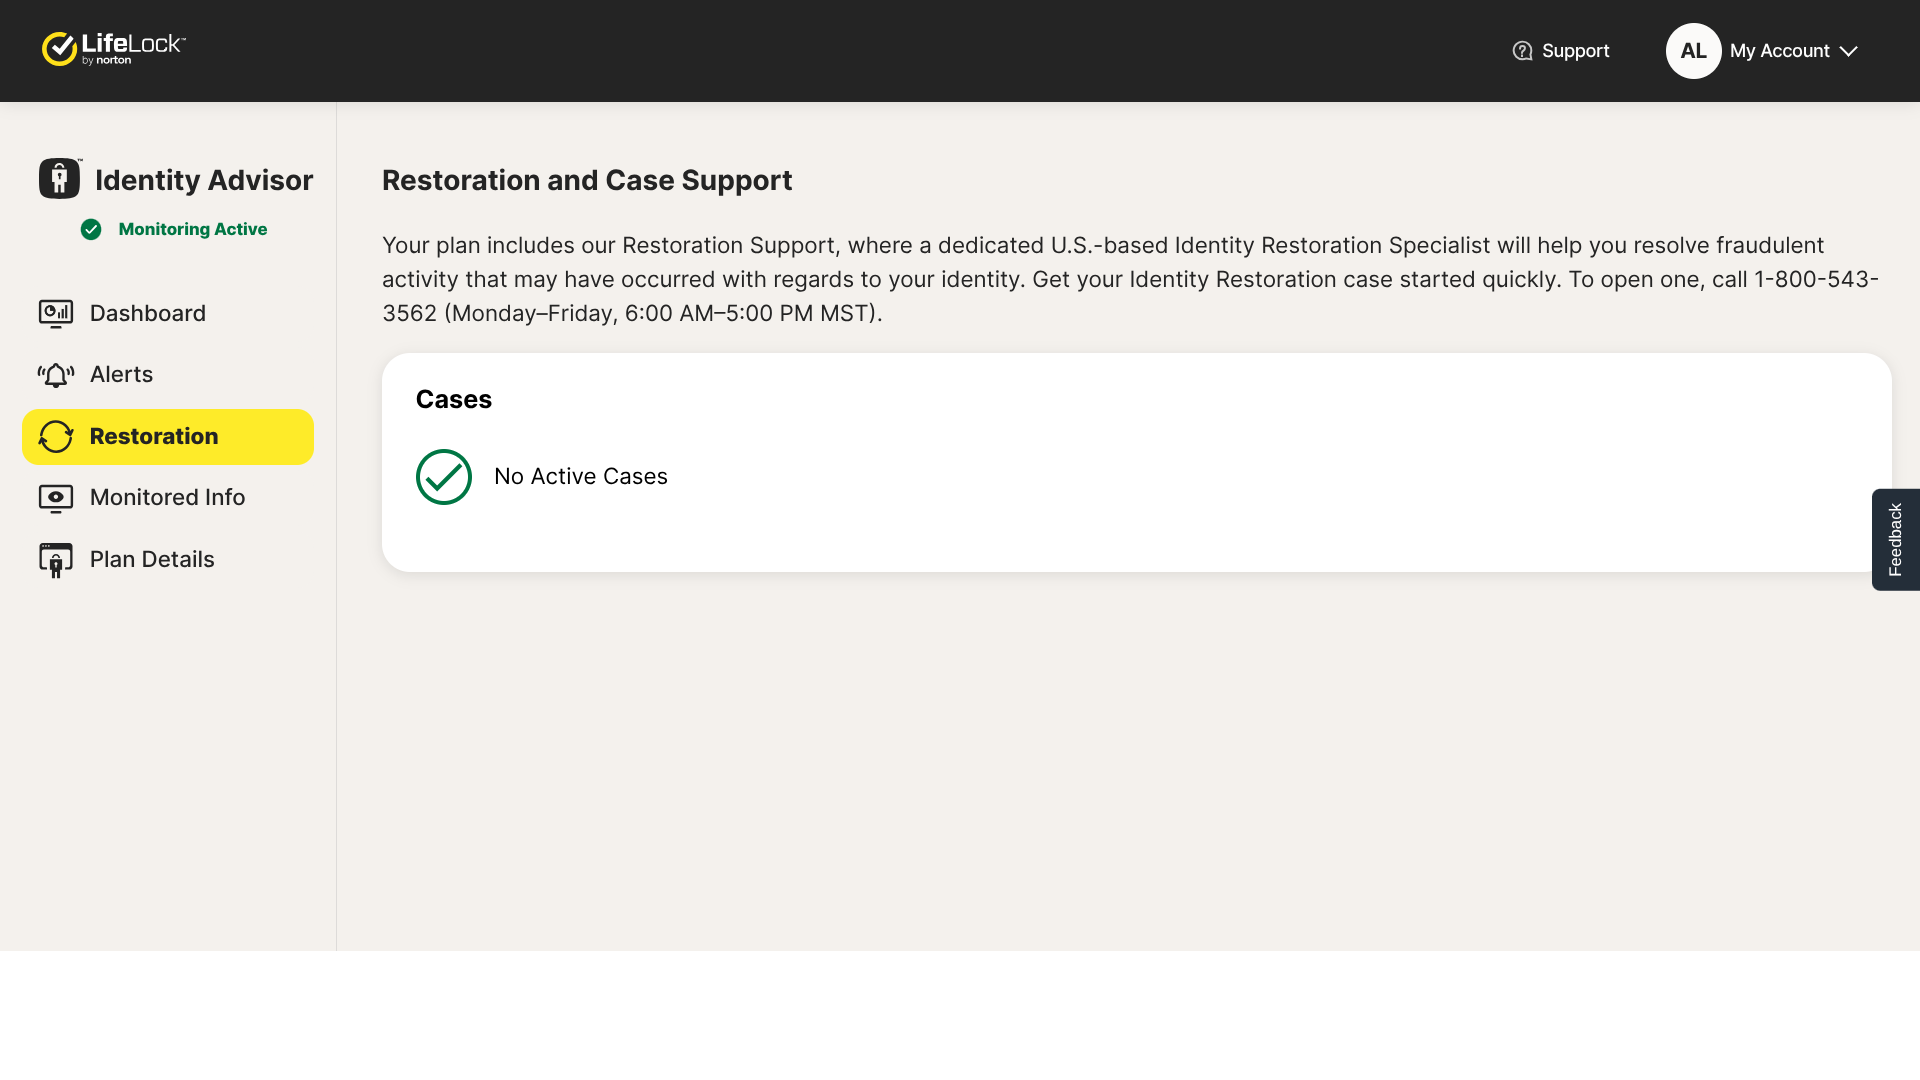Click the AL profile avatar
Viewport: 1920px width, 1080px height.
1693,51
